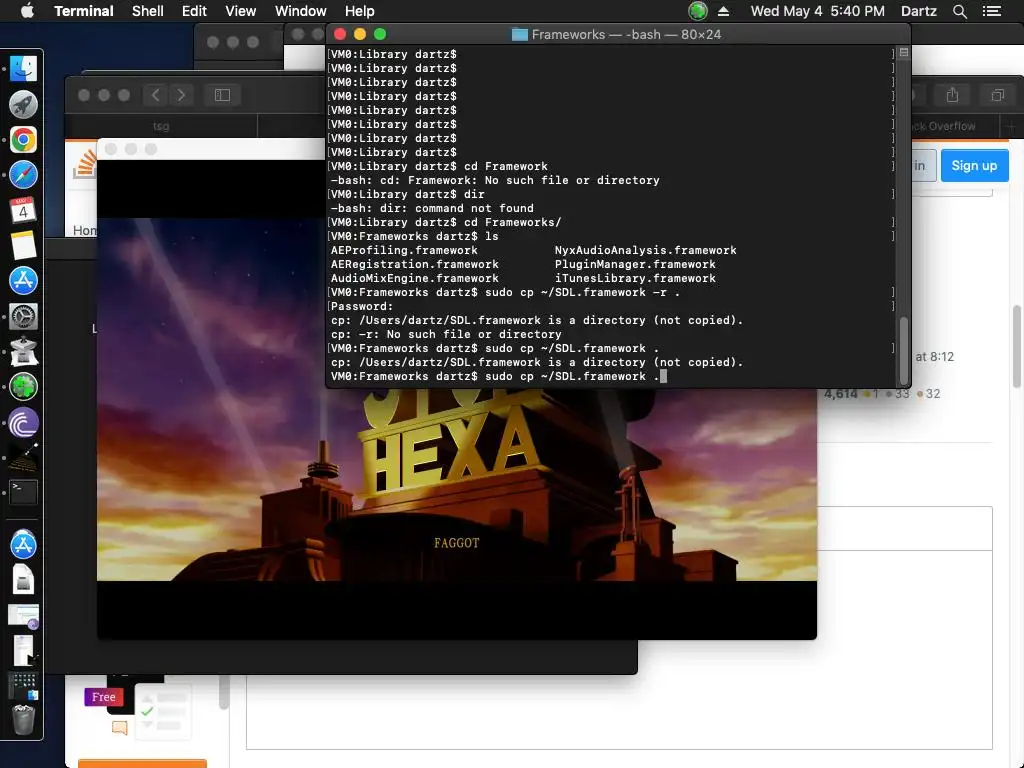Click Safari forward arrow button
This screenshot has width=1024, height=768.
181,95
